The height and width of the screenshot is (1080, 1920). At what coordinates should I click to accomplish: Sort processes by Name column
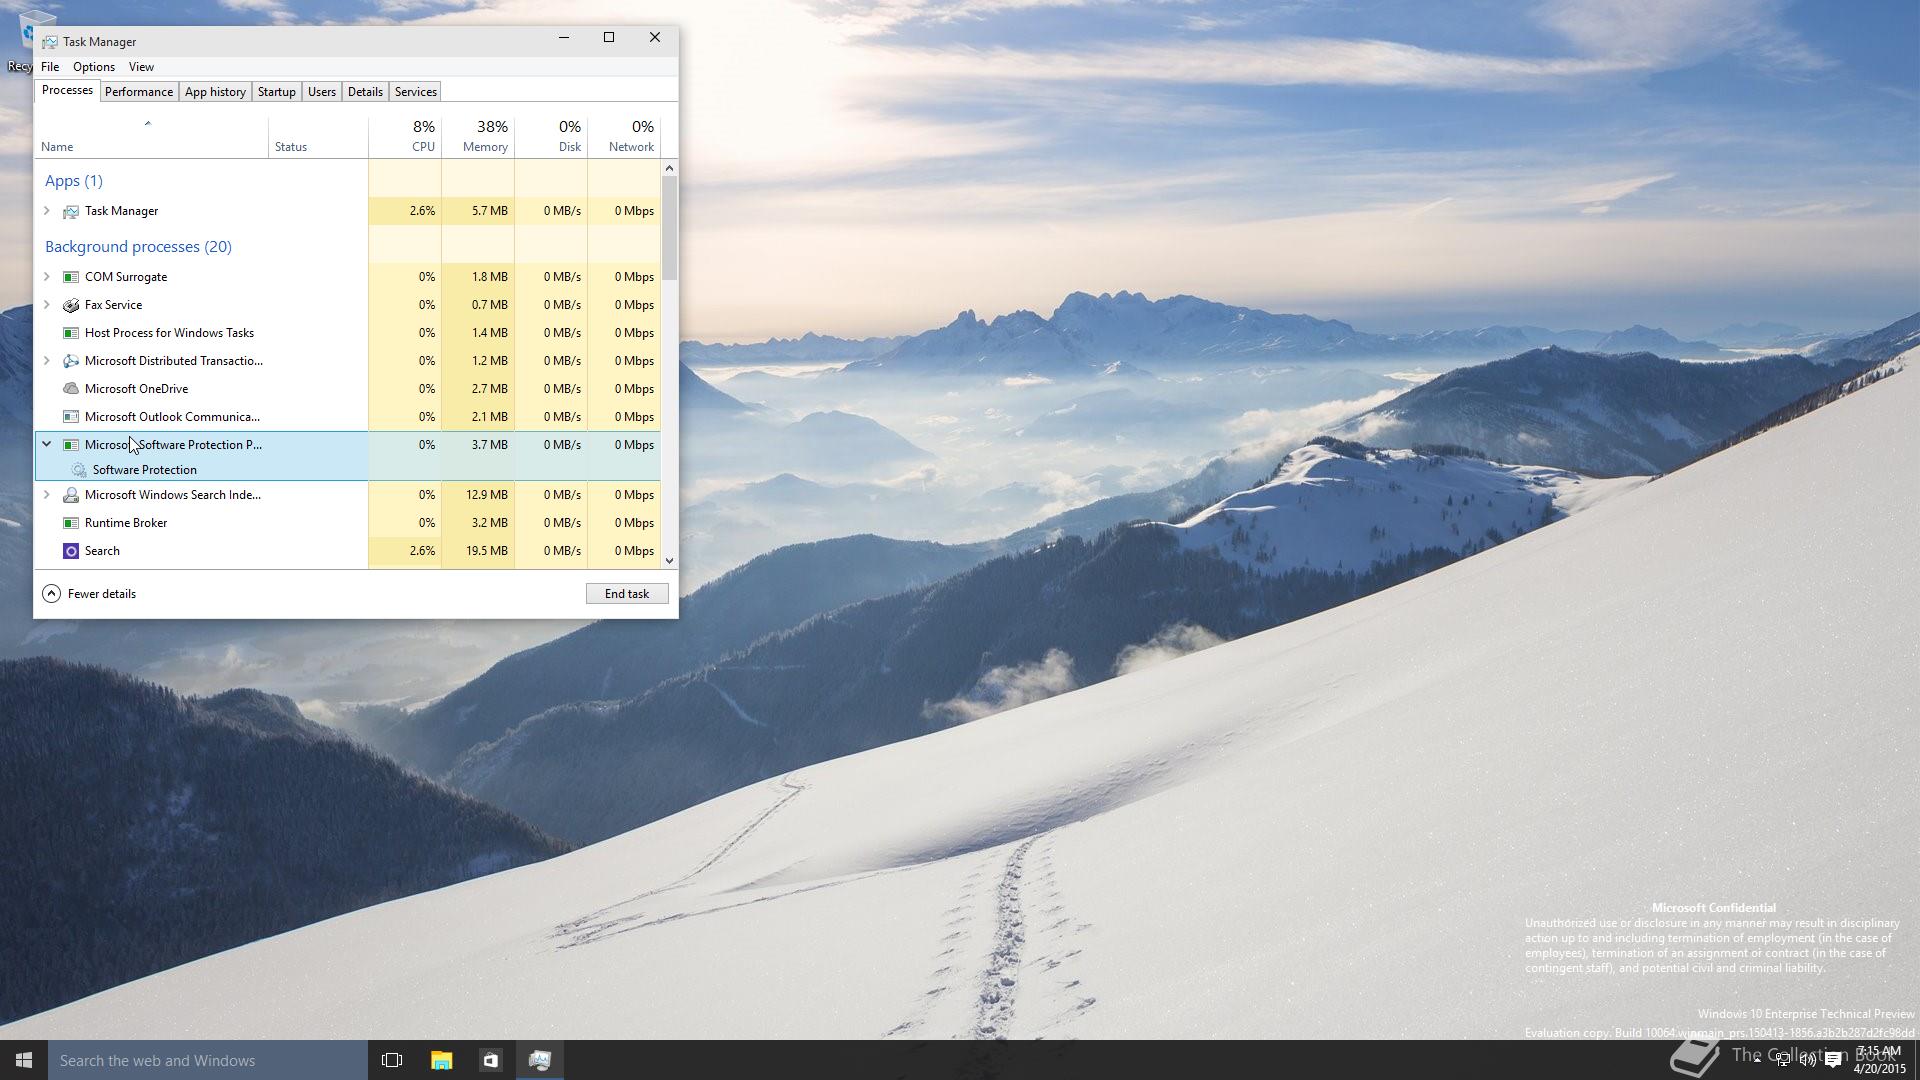(151, 138)
